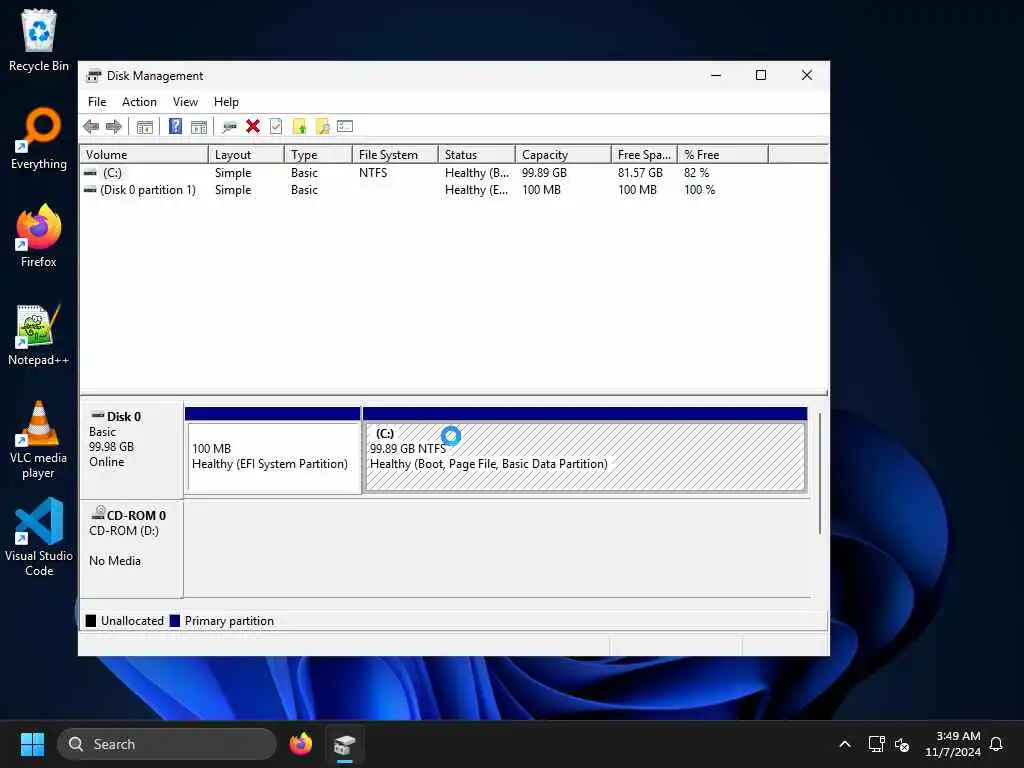This screenshot has height=768, width=1024.
Task: Open the clock showing 3:49 AM
Action: 953,744
